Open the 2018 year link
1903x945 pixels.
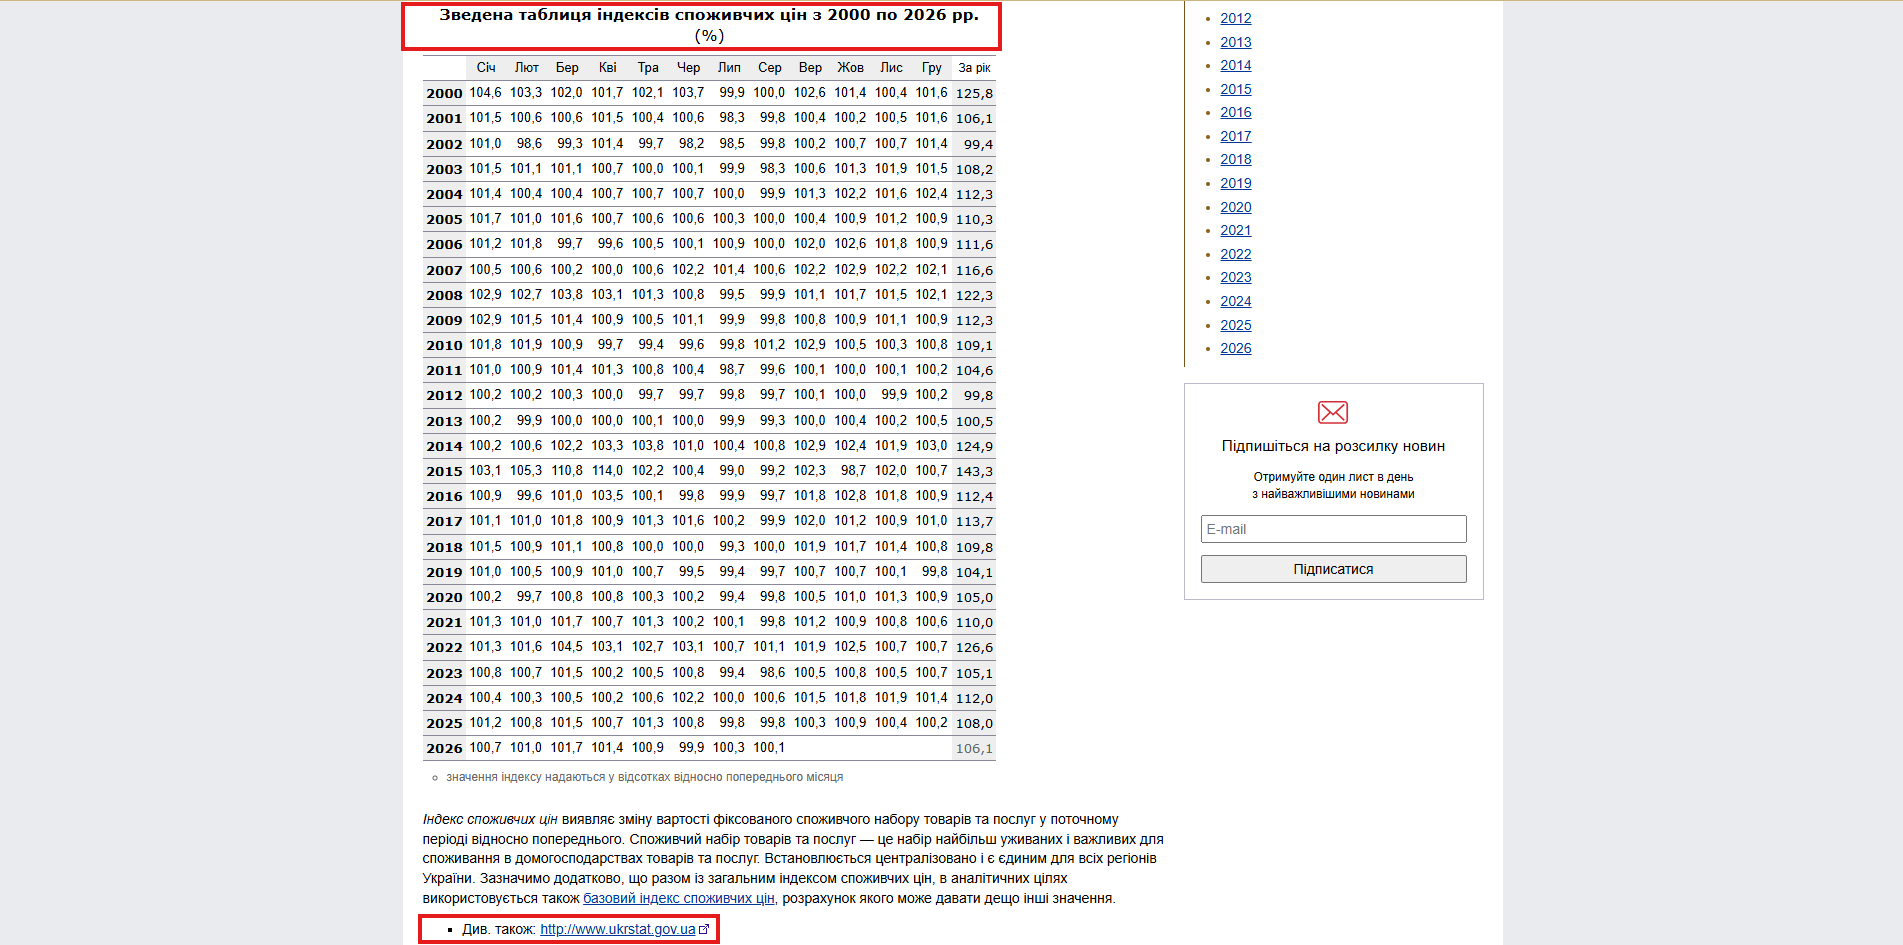(1235, 159)
